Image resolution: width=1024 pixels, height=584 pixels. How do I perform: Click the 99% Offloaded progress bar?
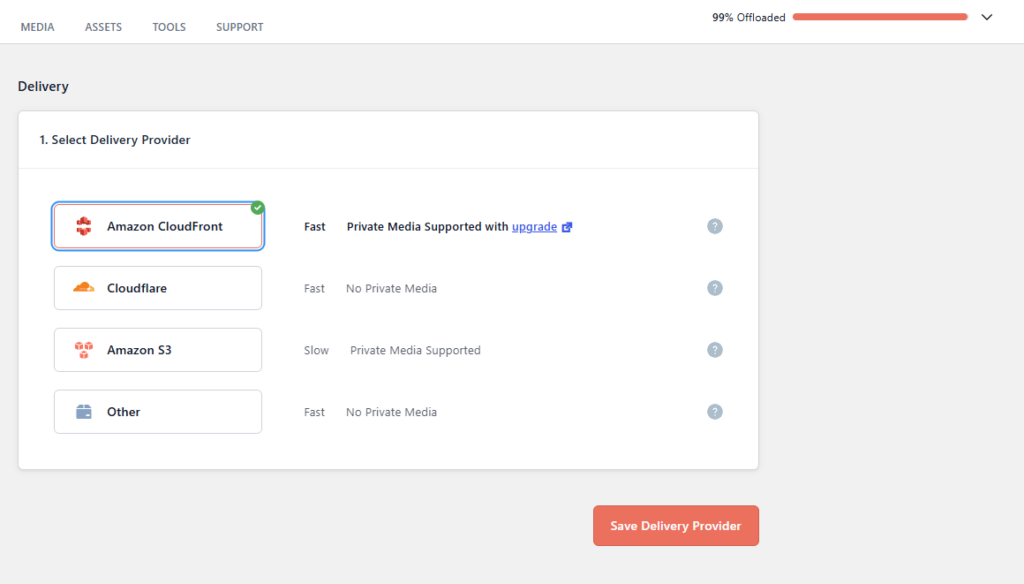coord(880,17)
